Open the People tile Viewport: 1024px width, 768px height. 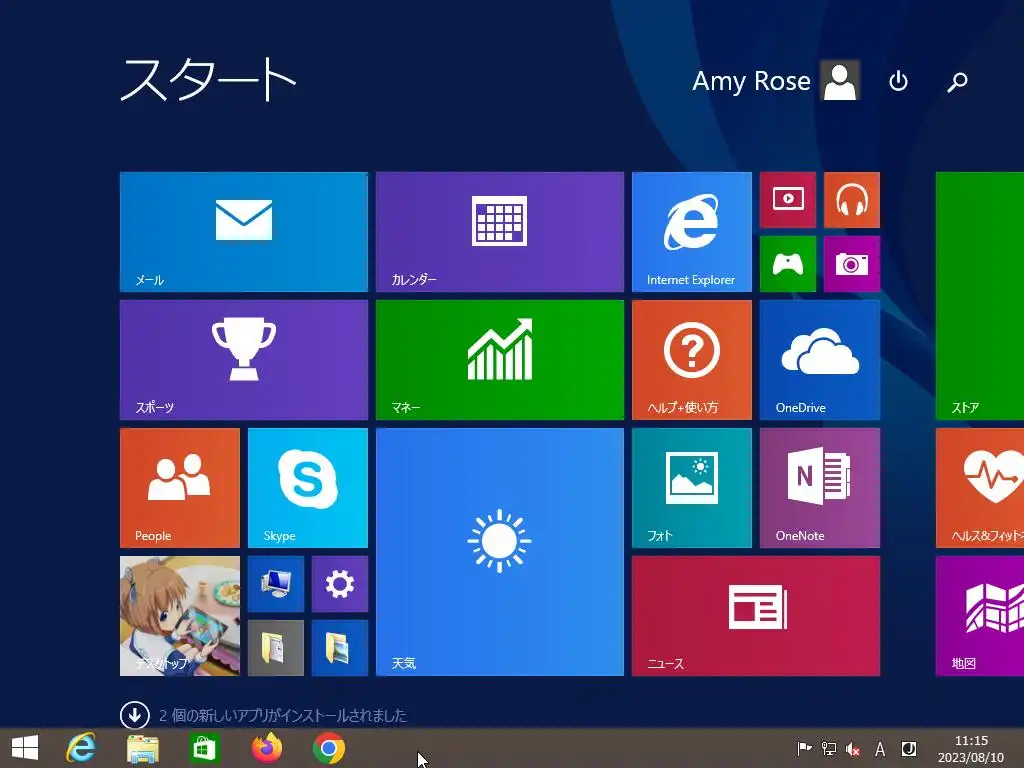click(180, 488)
